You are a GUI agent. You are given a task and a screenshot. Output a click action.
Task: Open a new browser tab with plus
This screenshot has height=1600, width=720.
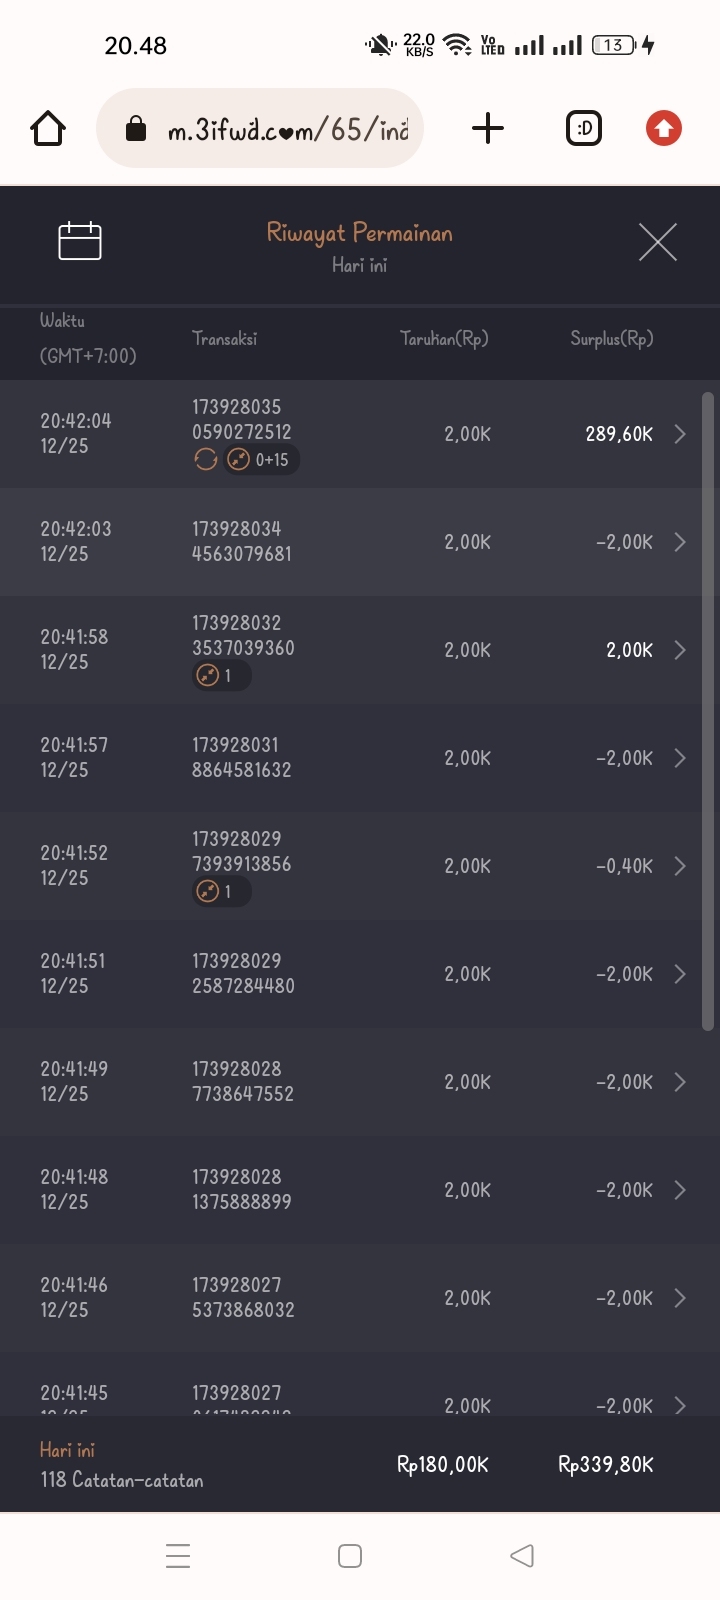(488, 128)
